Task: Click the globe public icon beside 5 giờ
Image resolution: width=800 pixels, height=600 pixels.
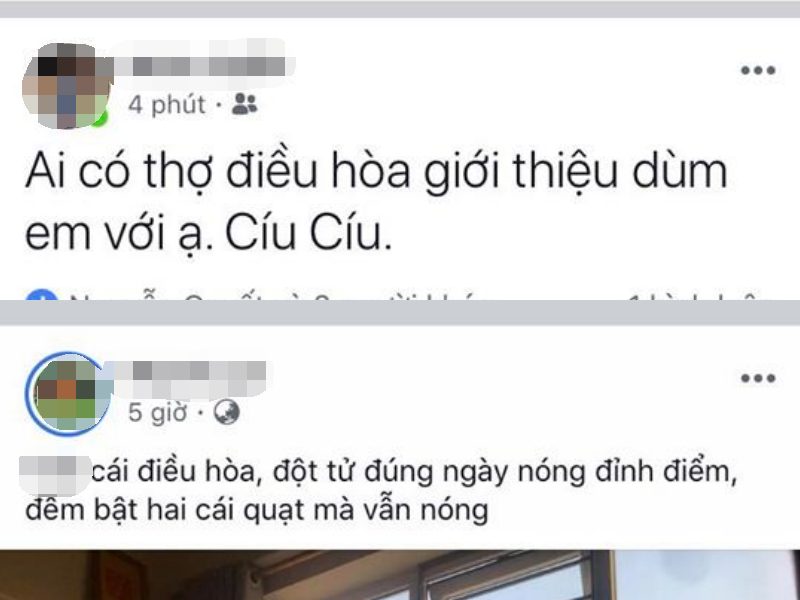Action: [x=226, y=412]
